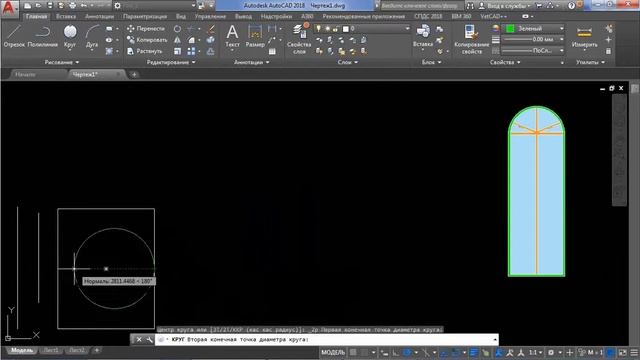Open the AutoCAD application menu logo

point(9,9)
